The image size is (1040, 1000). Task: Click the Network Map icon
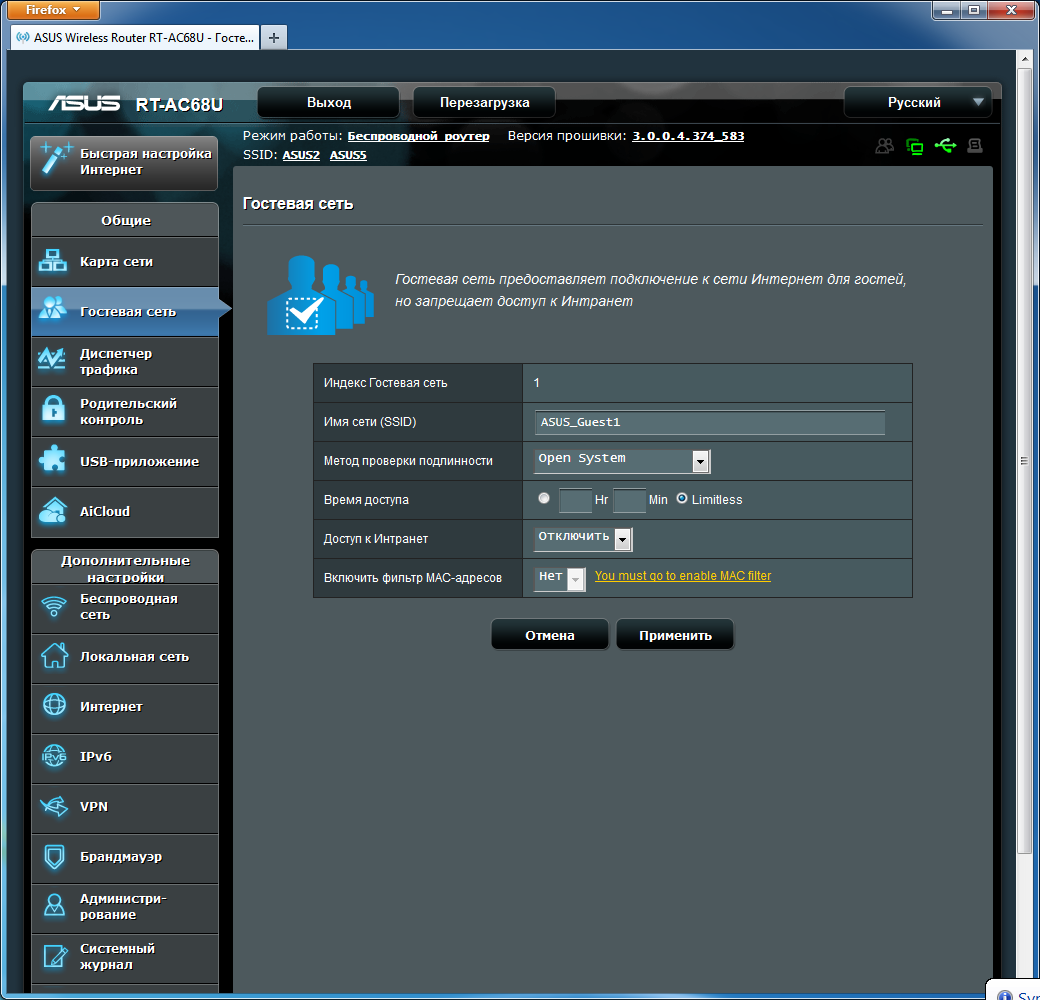pyautogui.click(x=52, y=261)
